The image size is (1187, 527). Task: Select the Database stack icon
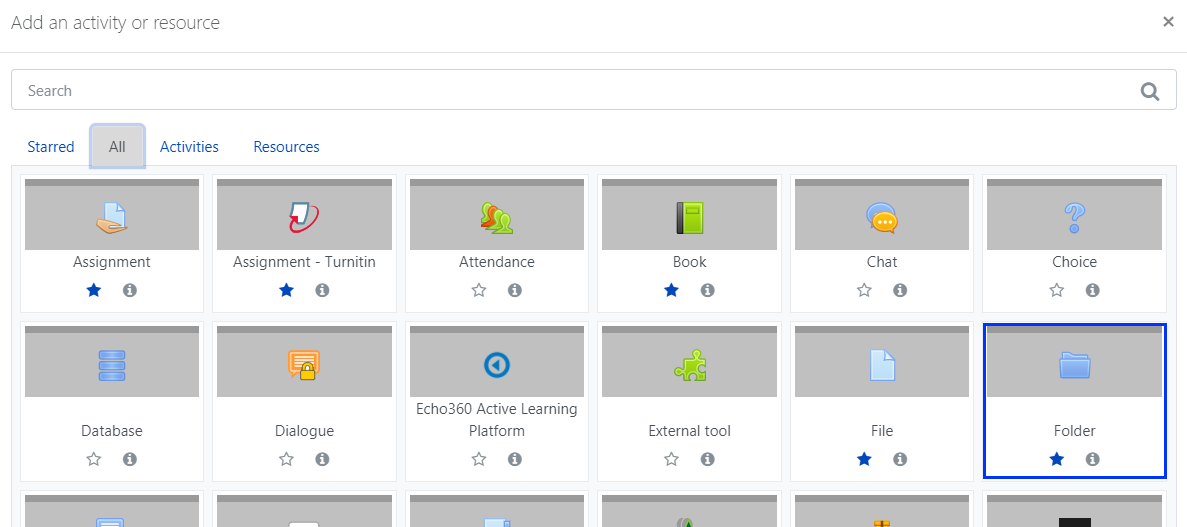112,366
